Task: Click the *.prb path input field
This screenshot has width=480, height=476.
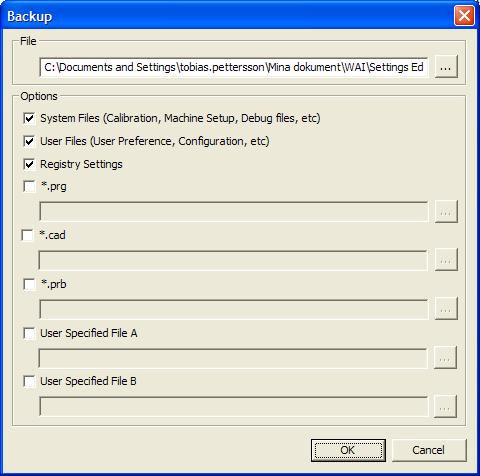Action: point(233,309)
